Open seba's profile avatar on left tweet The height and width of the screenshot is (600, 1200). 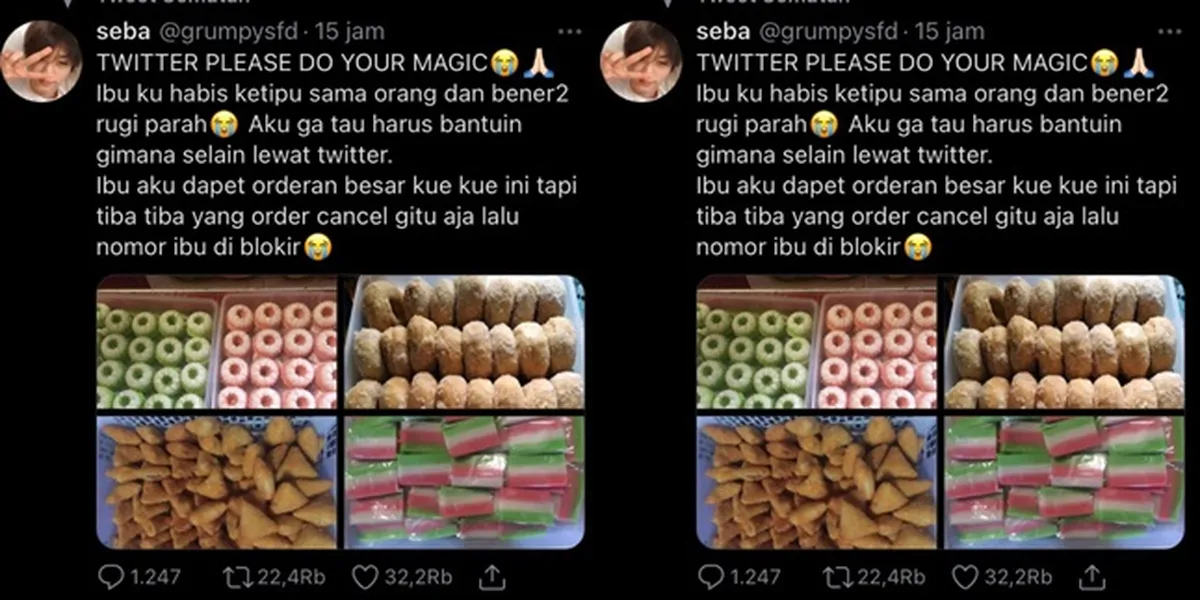coord(41,61)
